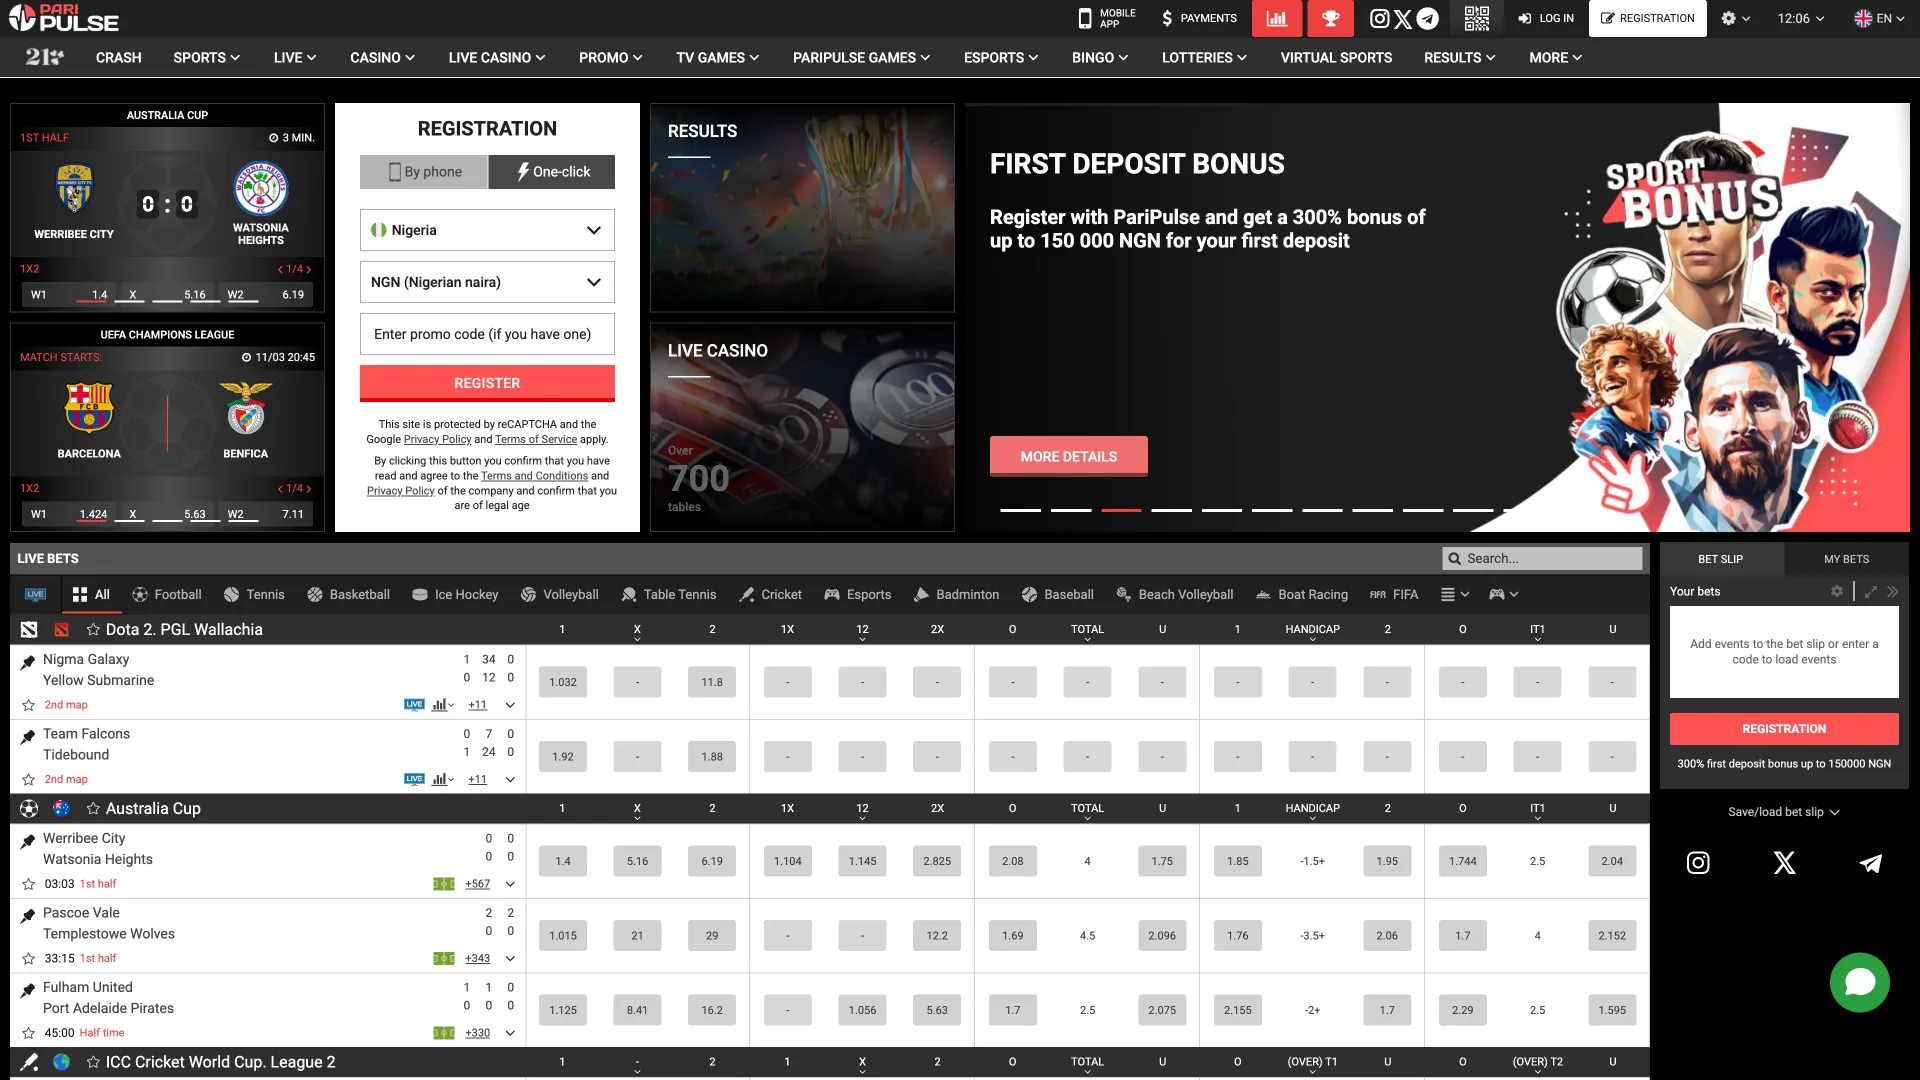Open statistics icon for Nigma Galaxy match
Image resolution: width=1920 pixels, height=1080 pixels.
pos(442,705)
